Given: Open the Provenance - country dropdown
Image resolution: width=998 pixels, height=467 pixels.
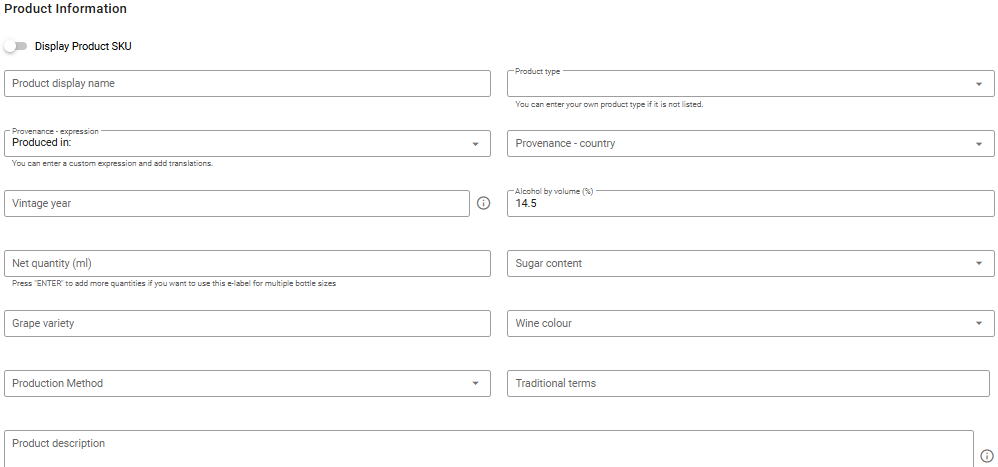Looking at the screenshot, I should click(978, 144).
